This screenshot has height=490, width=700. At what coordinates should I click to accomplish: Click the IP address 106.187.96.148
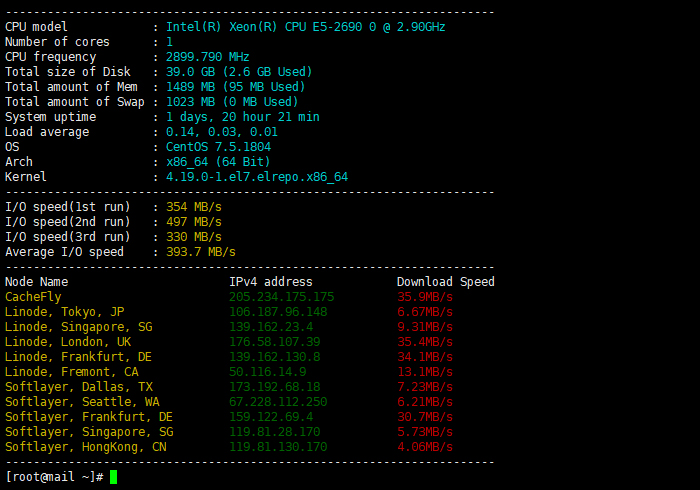click(278, 312)
